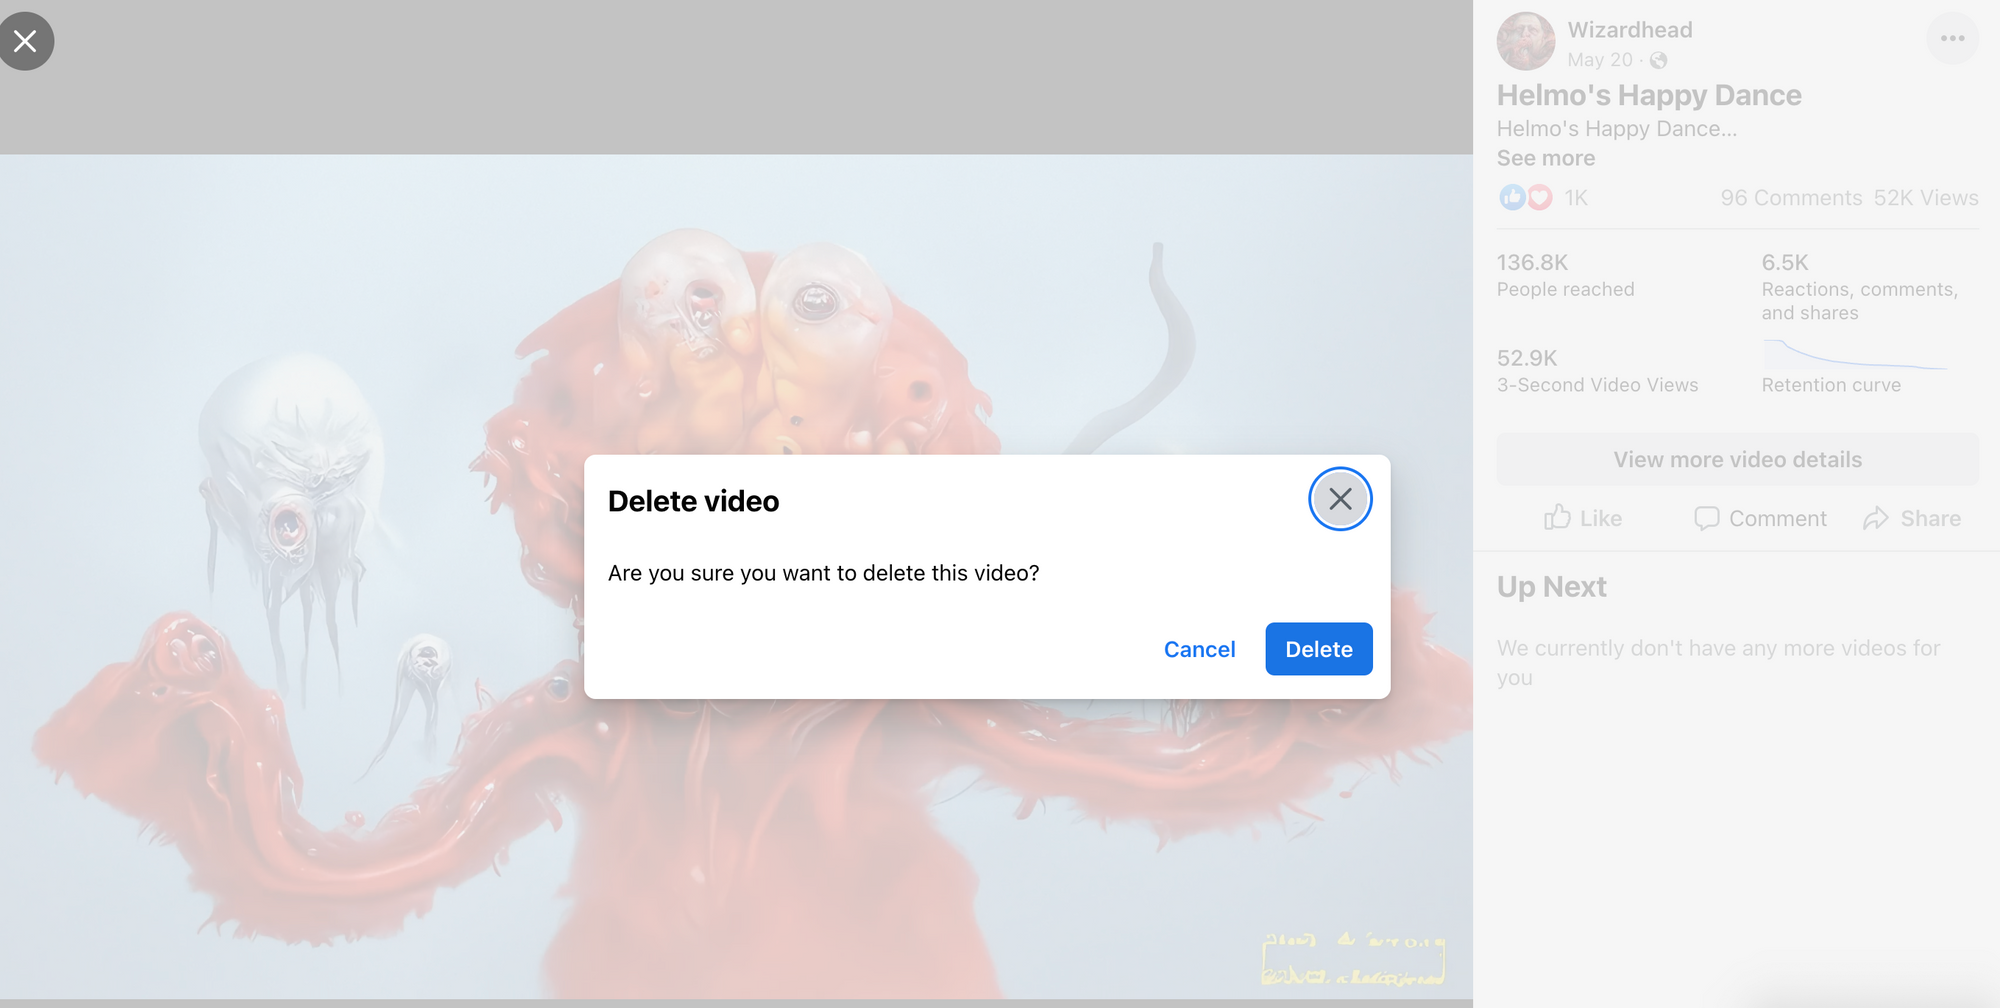Click the 136.8K People reached stat
This screenshot has width=2000, height=1008.
tap(1565, 275)
